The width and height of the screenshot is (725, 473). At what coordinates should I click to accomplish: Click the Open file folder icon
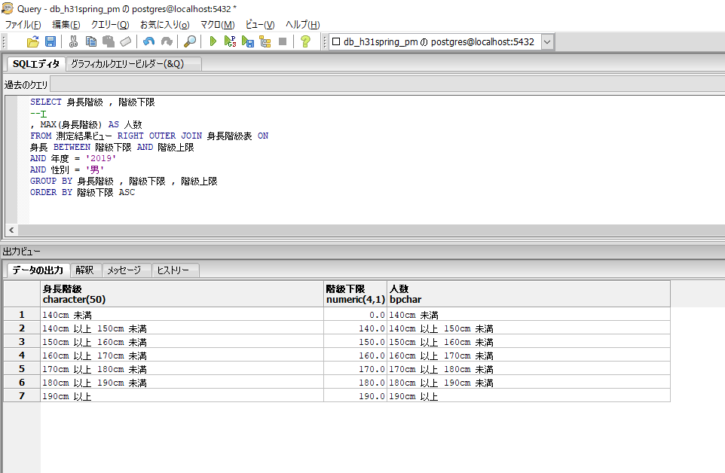coord(33,42)
